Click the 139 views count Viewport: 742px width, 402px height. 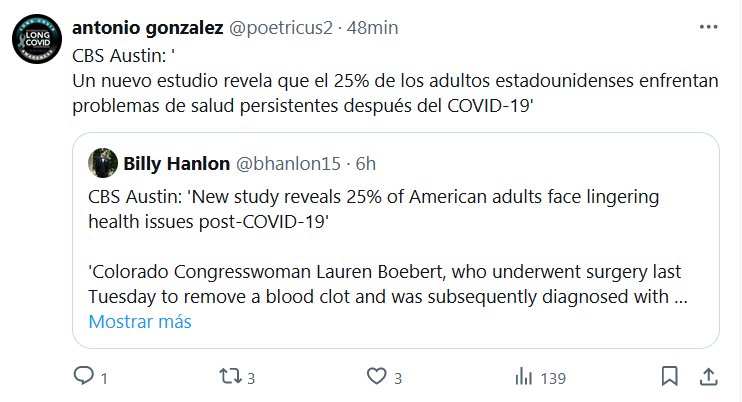[553, 378]
